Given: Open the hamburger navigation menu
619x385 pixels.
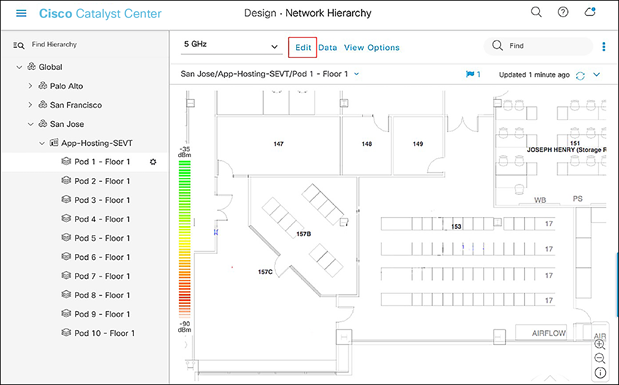Looking at the screenshot, I should [x=21, y=13].
